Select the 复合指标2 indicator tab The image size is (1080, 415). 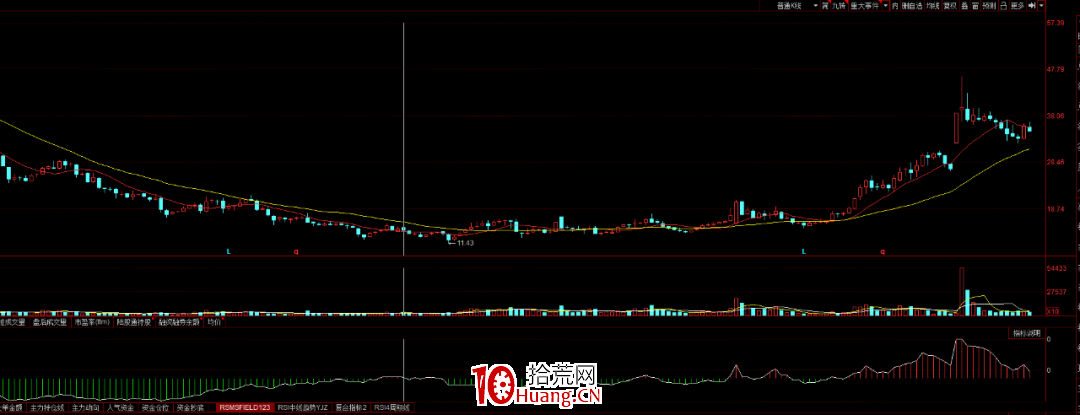click(x=352, y=407)
